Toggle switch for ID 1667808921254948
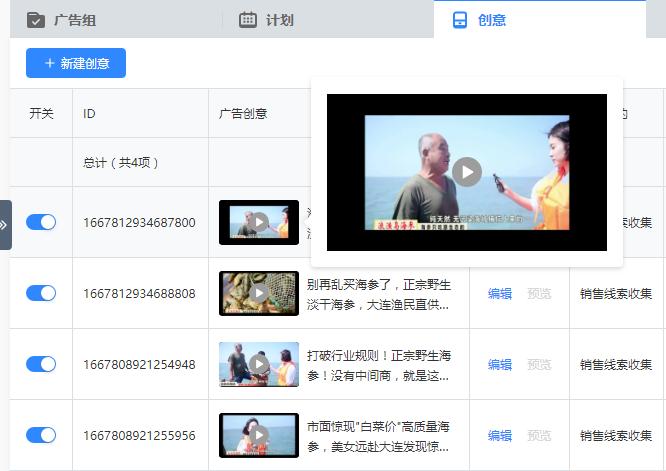Screen dimensions: 666x471 pos(41,364)
